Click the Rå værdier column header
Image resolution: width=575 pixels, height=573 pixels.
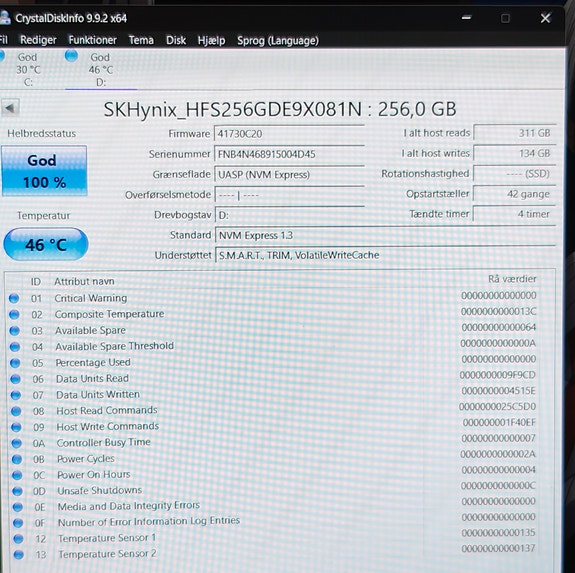pos(512,279)
